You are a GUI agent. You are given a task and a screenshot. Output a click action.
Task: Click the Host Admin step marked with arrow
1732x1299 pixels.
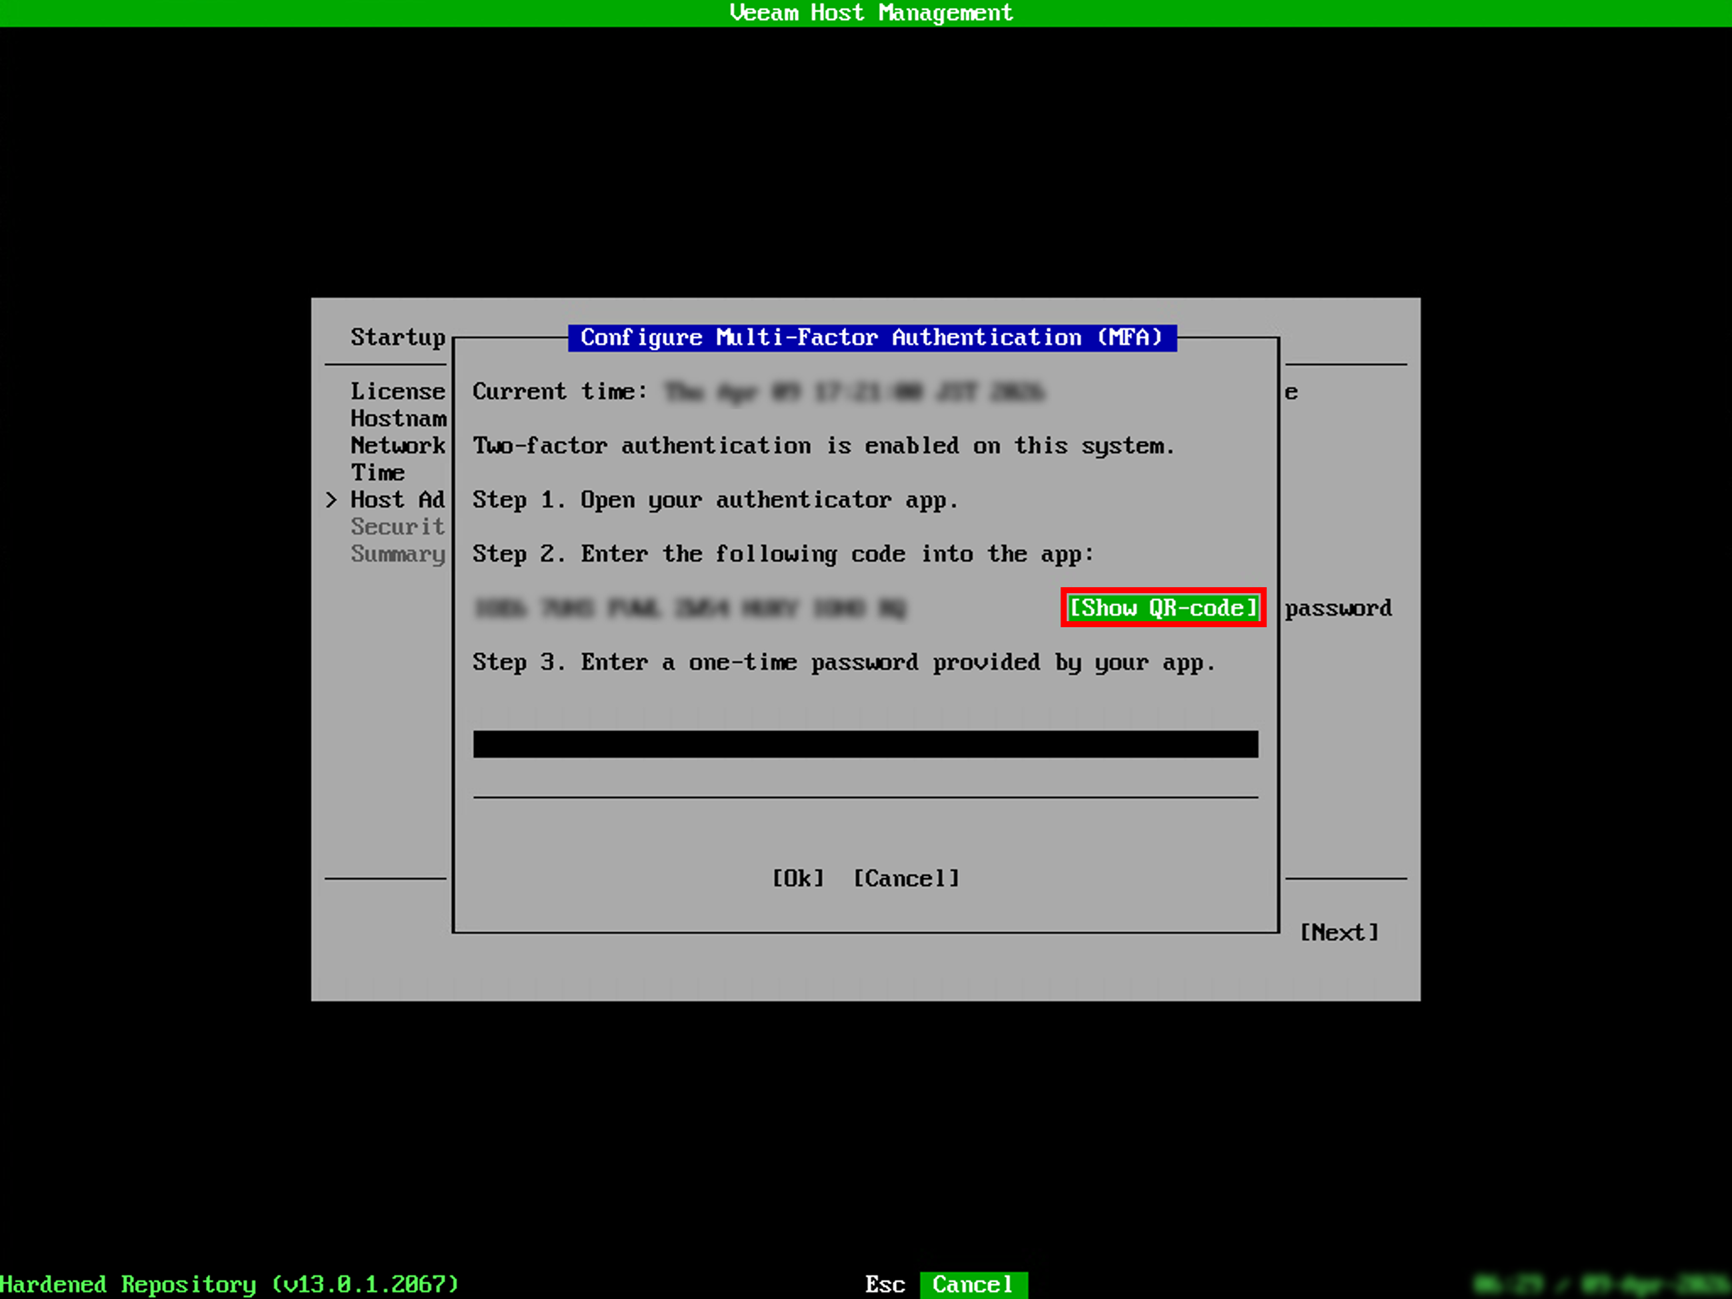point(397,499)
